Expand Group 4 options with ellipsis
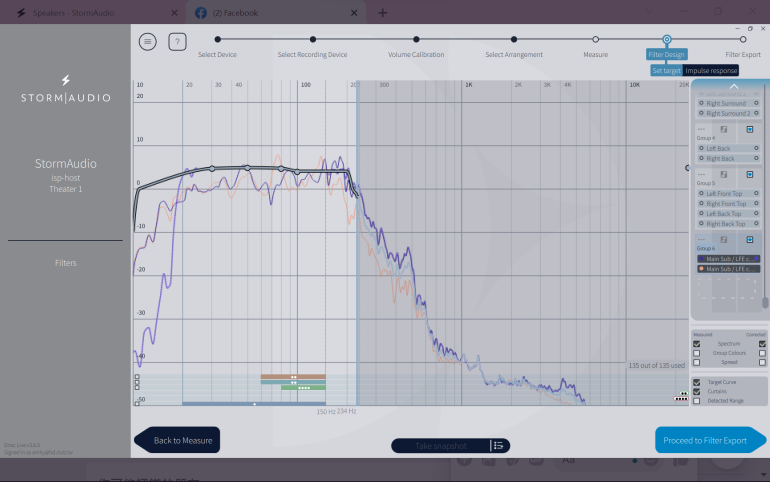 (701, 129)
